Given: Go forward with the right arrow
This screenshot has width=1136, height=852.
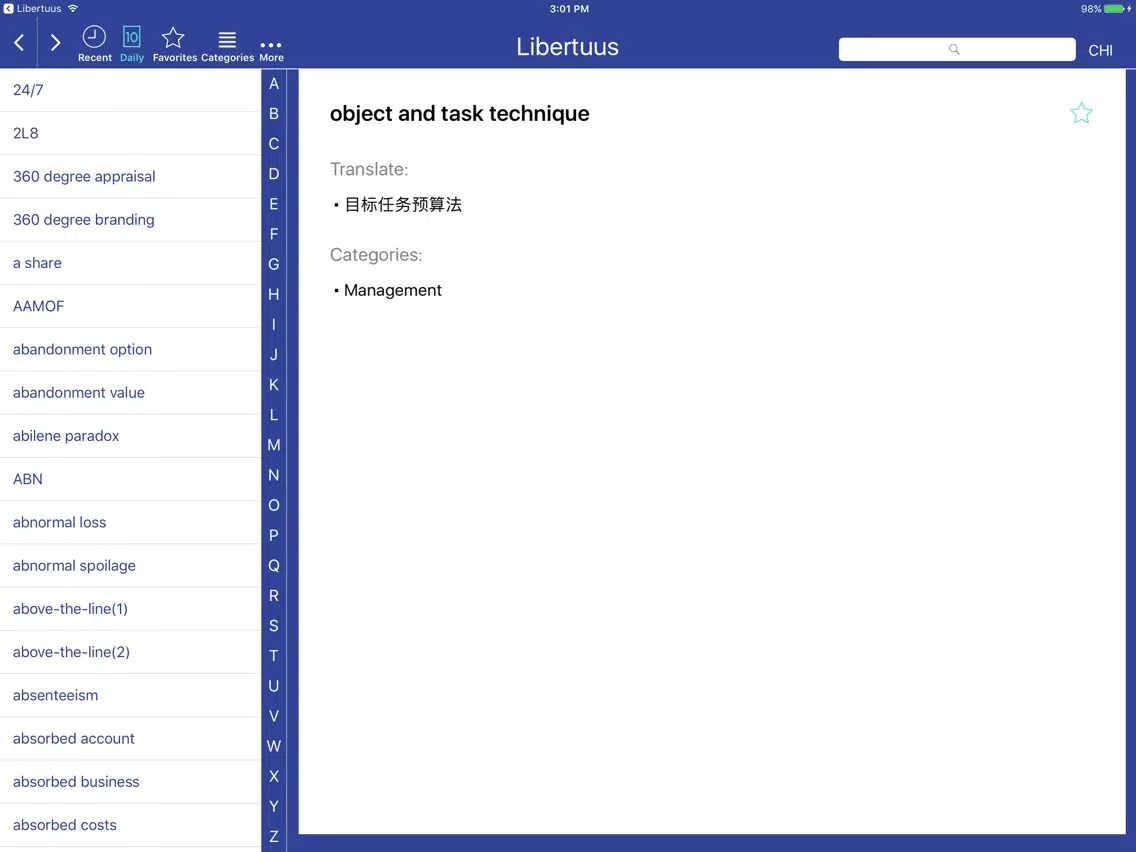Looking at the screenshot, I should click(x=55, y=43).
